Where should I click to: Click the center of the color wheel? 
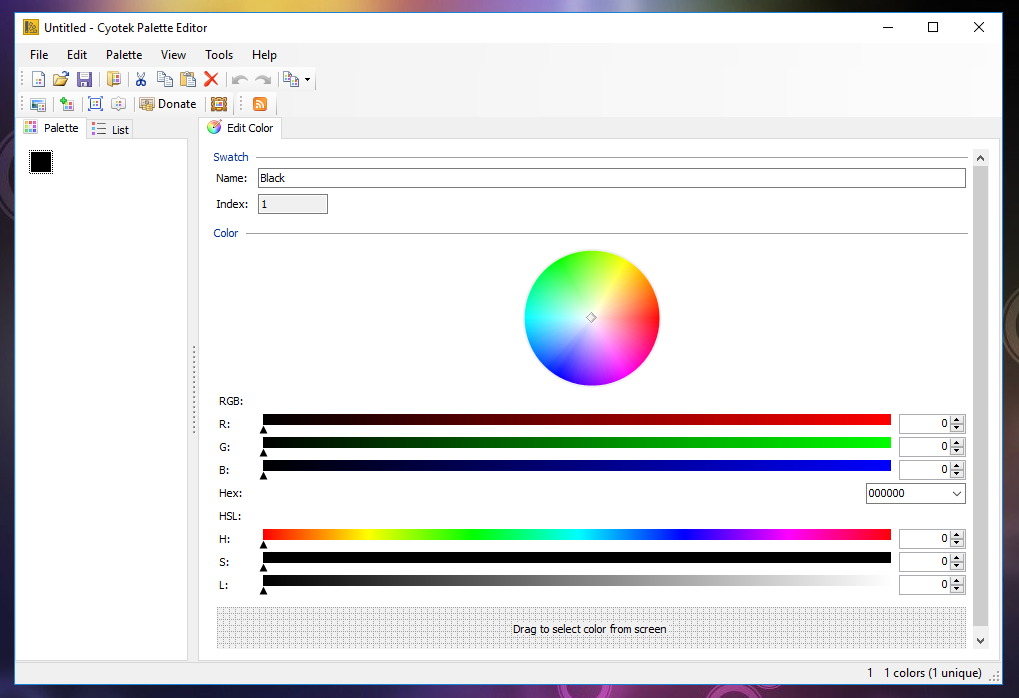[x=591, y=318]
